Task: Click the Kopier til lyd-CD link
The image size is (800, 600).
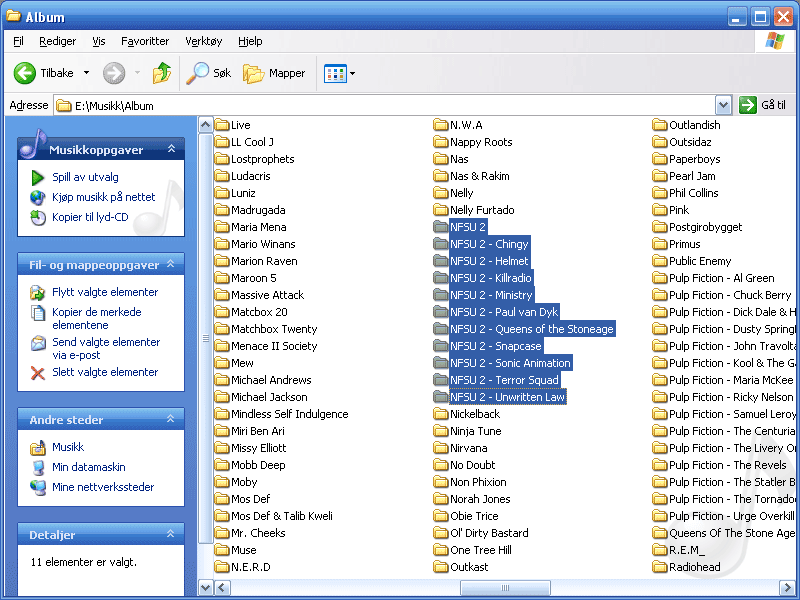Action: pos(90,217)
